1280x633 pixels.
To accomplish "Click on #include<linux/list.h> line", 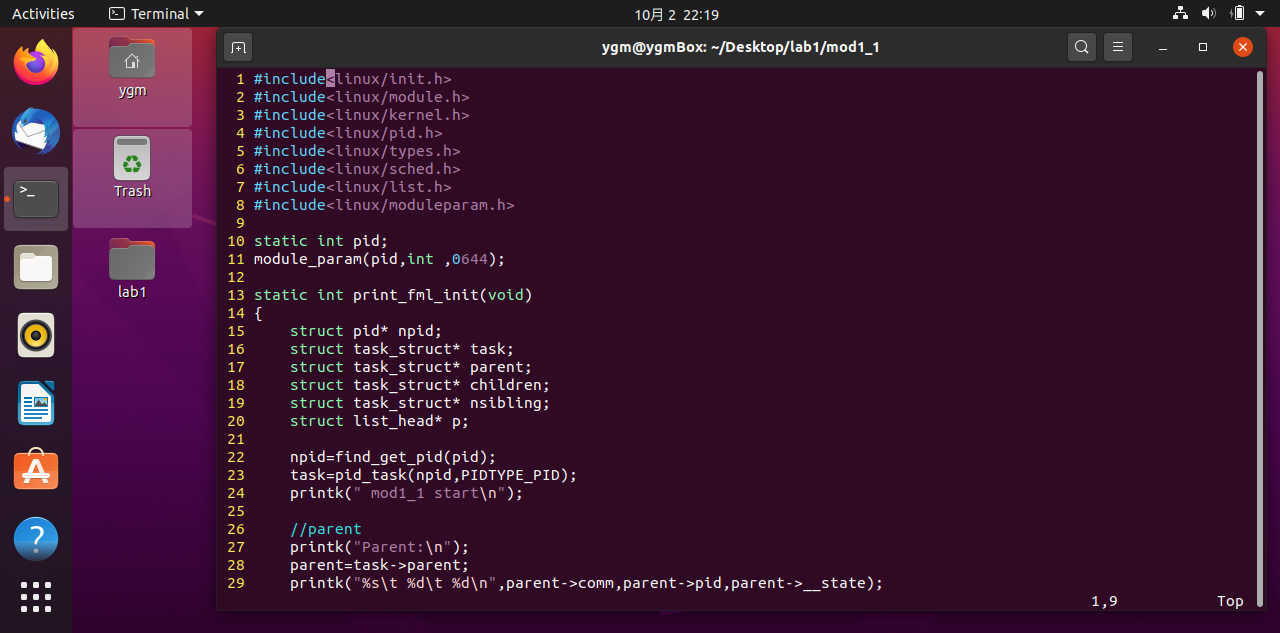I will tap(352, 187).
